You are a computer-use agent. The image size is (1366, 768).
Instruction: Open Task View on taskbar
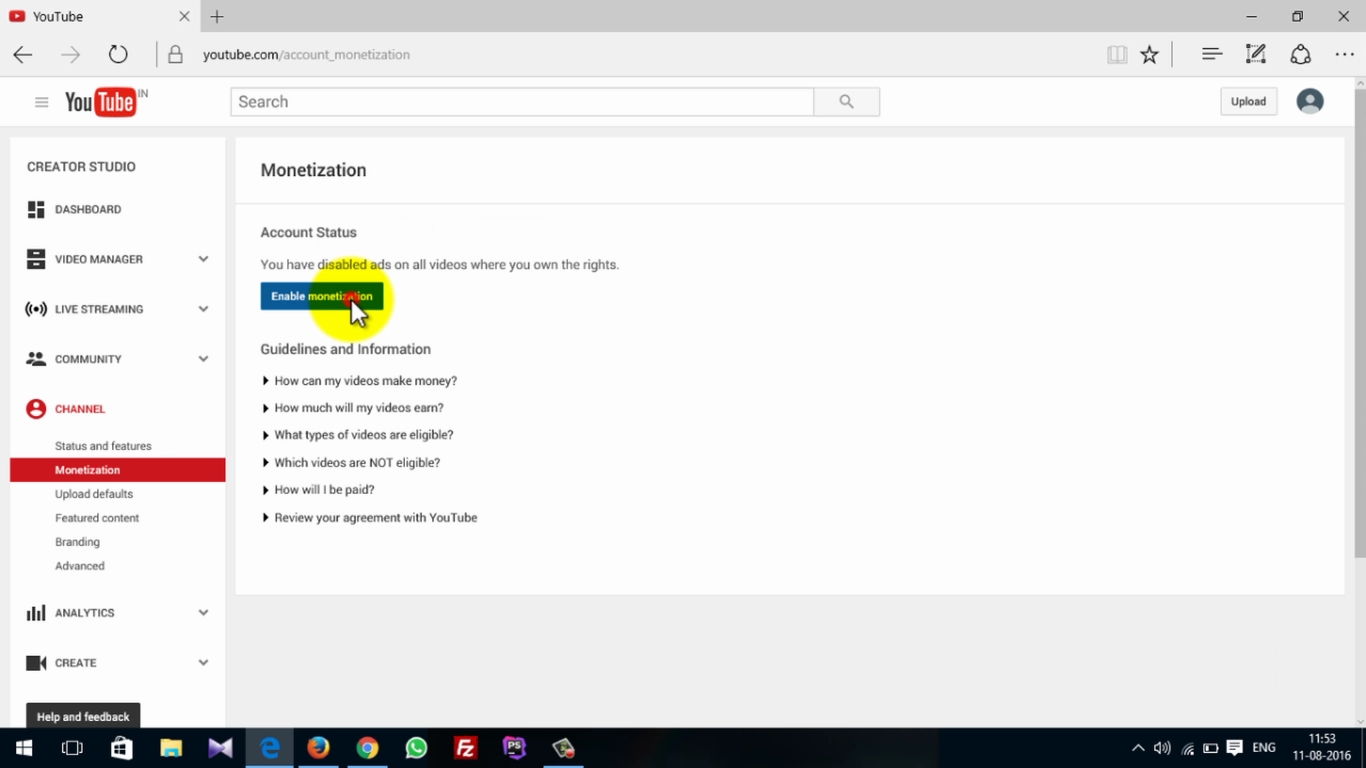coord(72,748)
